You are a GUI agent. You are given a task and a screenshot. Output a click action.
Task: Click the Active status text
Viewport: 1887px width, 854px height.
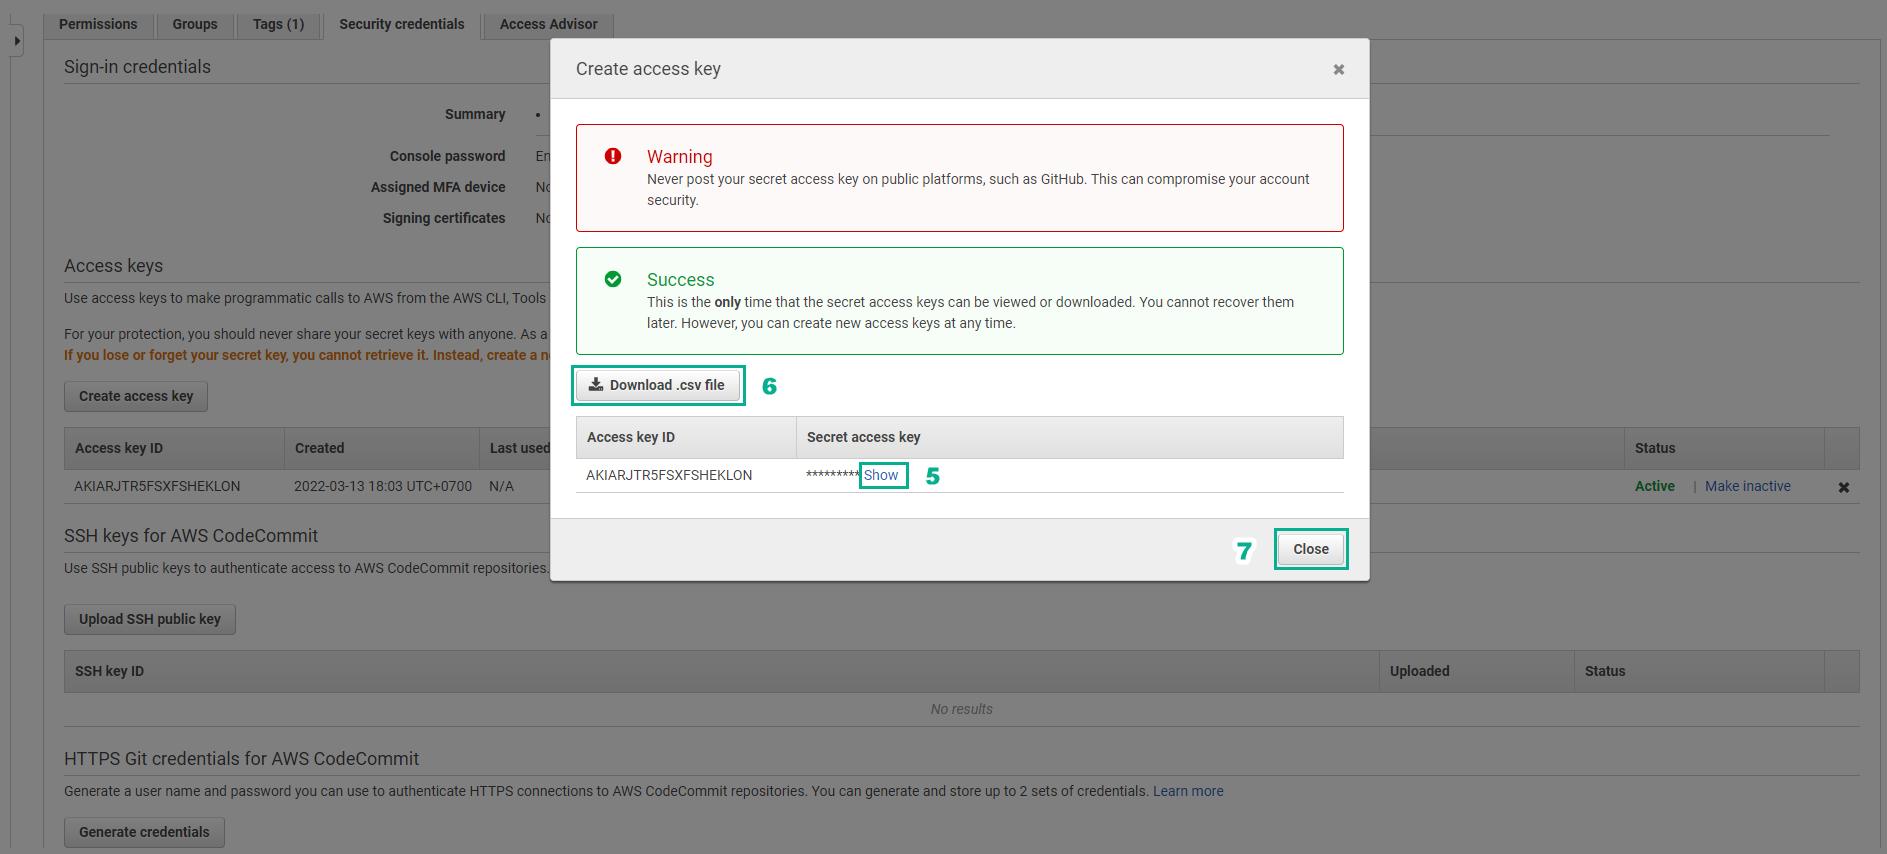1655,486
